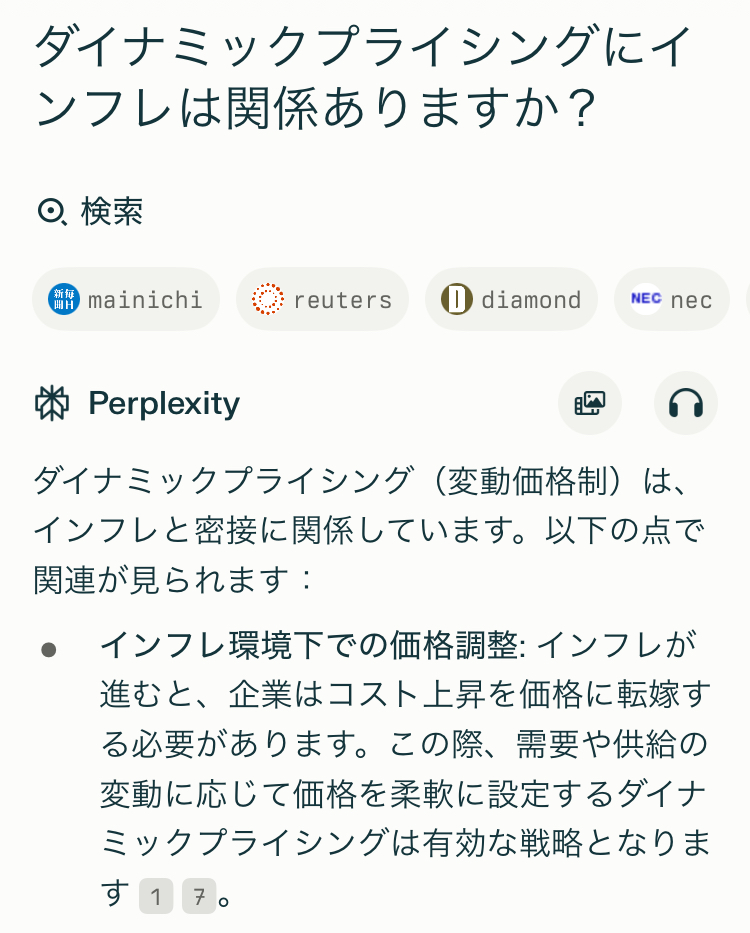This screenshot has width=750, height=933.
Task: Click the Reuters favicon icon
Action: coord(268,299)
